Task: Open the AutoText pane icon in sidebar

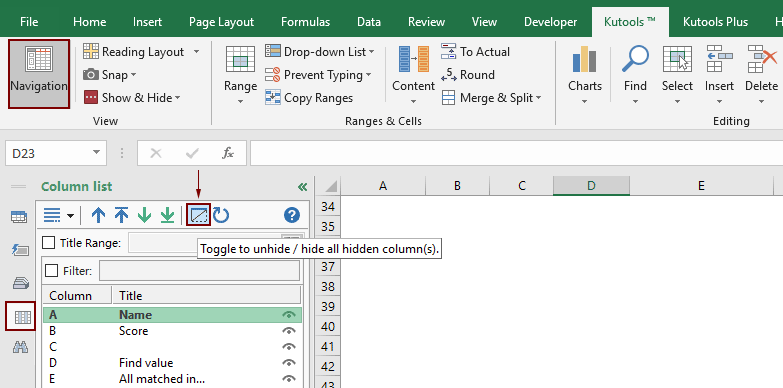Action: point(20,250)
